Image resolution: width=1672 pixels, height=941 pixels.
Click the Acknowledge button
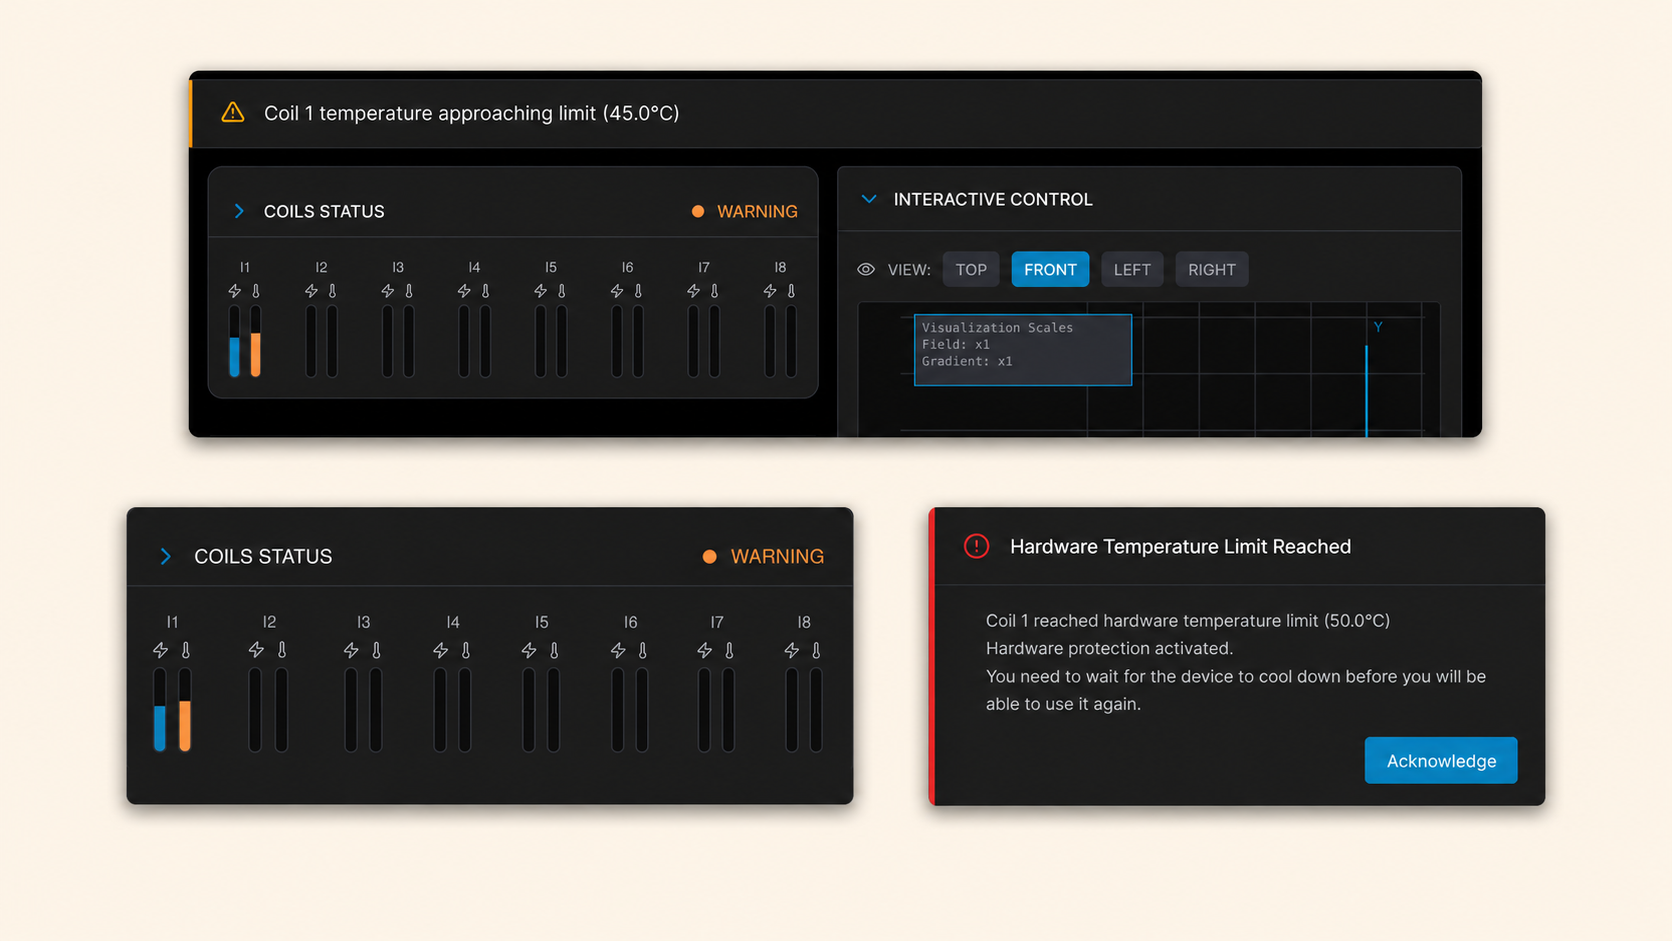tap(1441, 761)
